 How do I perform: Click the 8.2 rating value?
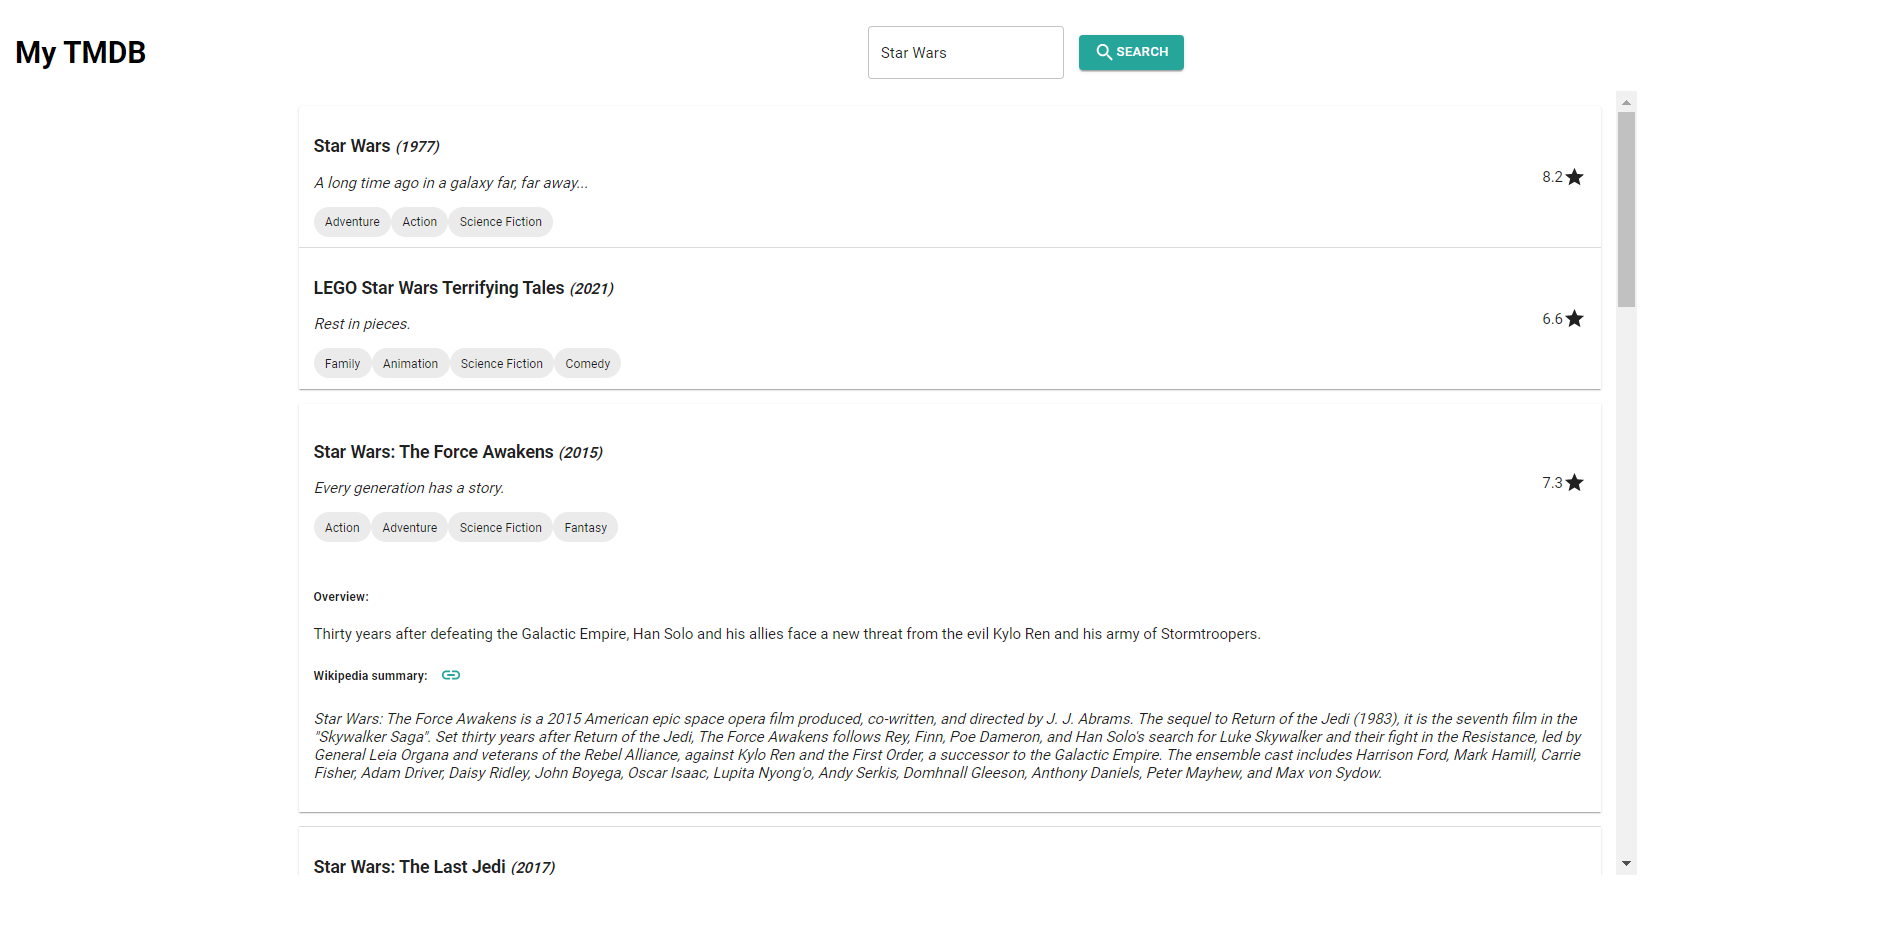pos(1552,177)
